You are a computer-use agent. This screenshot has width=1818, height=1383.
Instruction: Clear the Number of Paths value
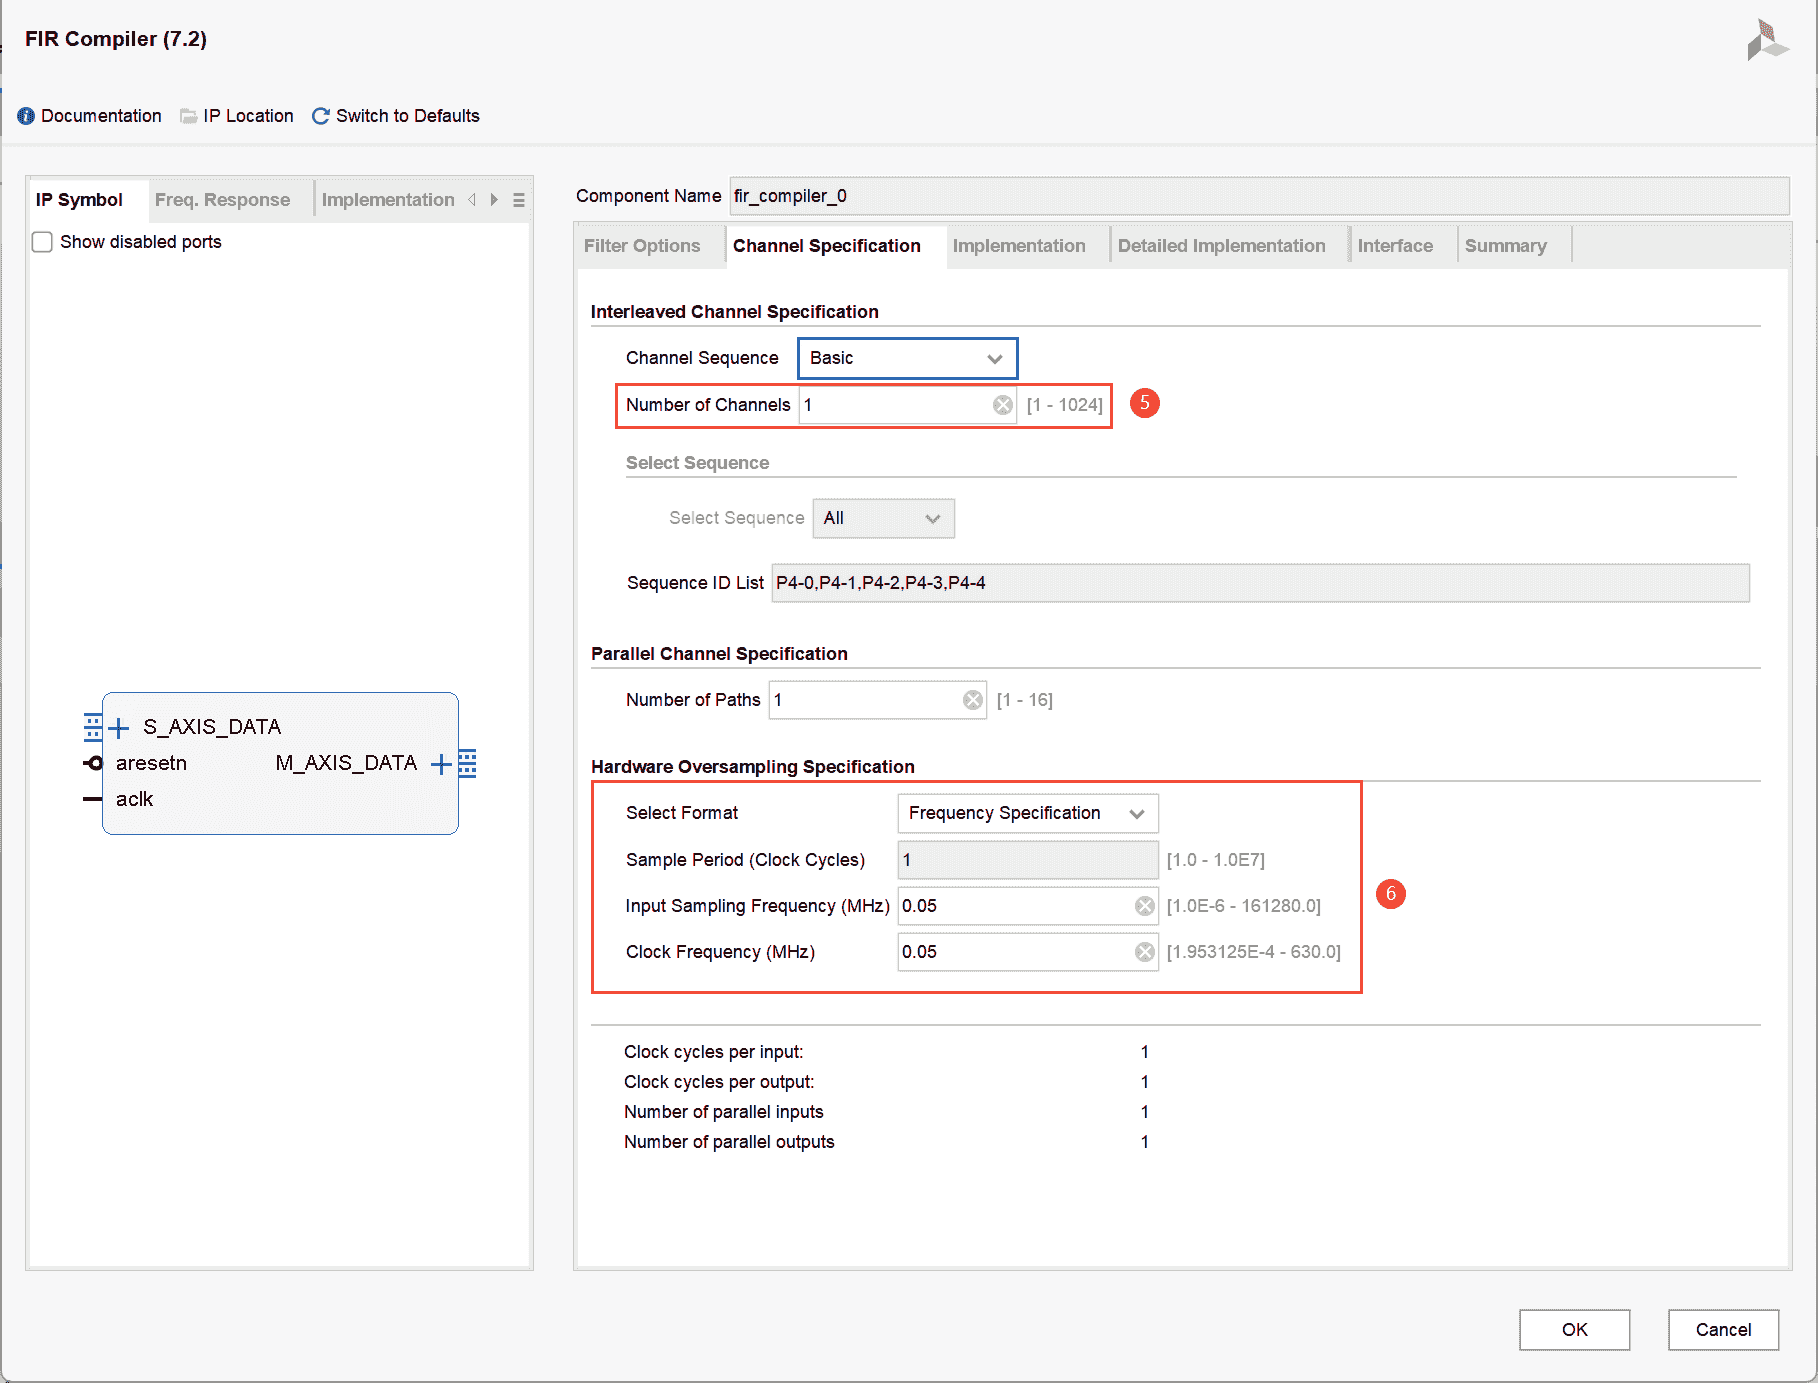pyautogui.click(x=972, y=700)
